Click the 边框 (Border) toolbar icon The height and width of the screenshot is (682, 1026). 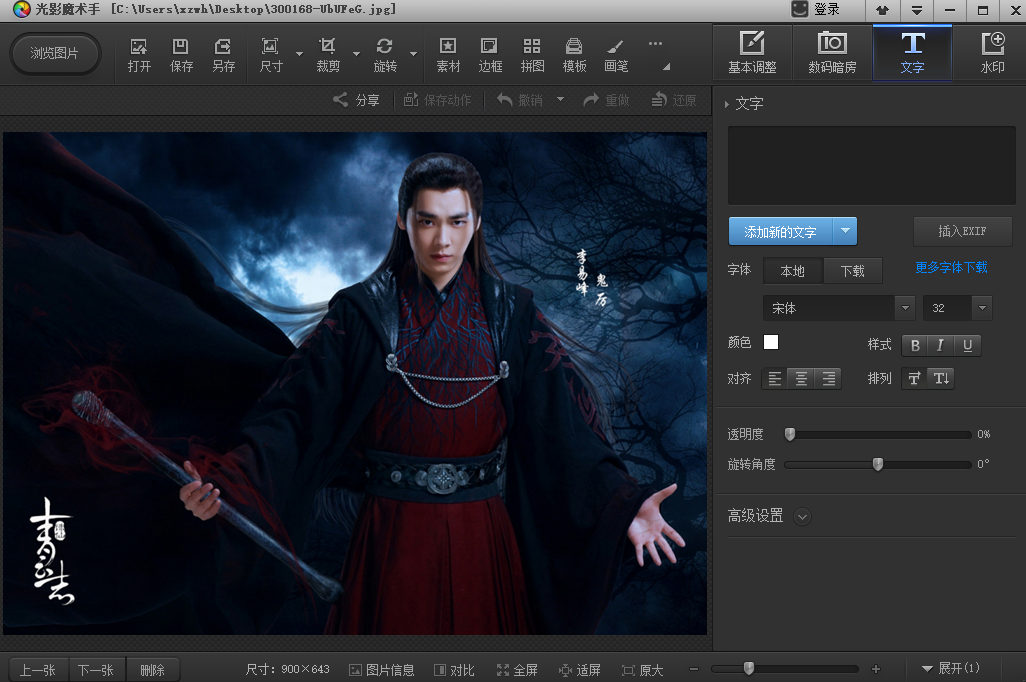pyautogui.click(x=490, y=54)
